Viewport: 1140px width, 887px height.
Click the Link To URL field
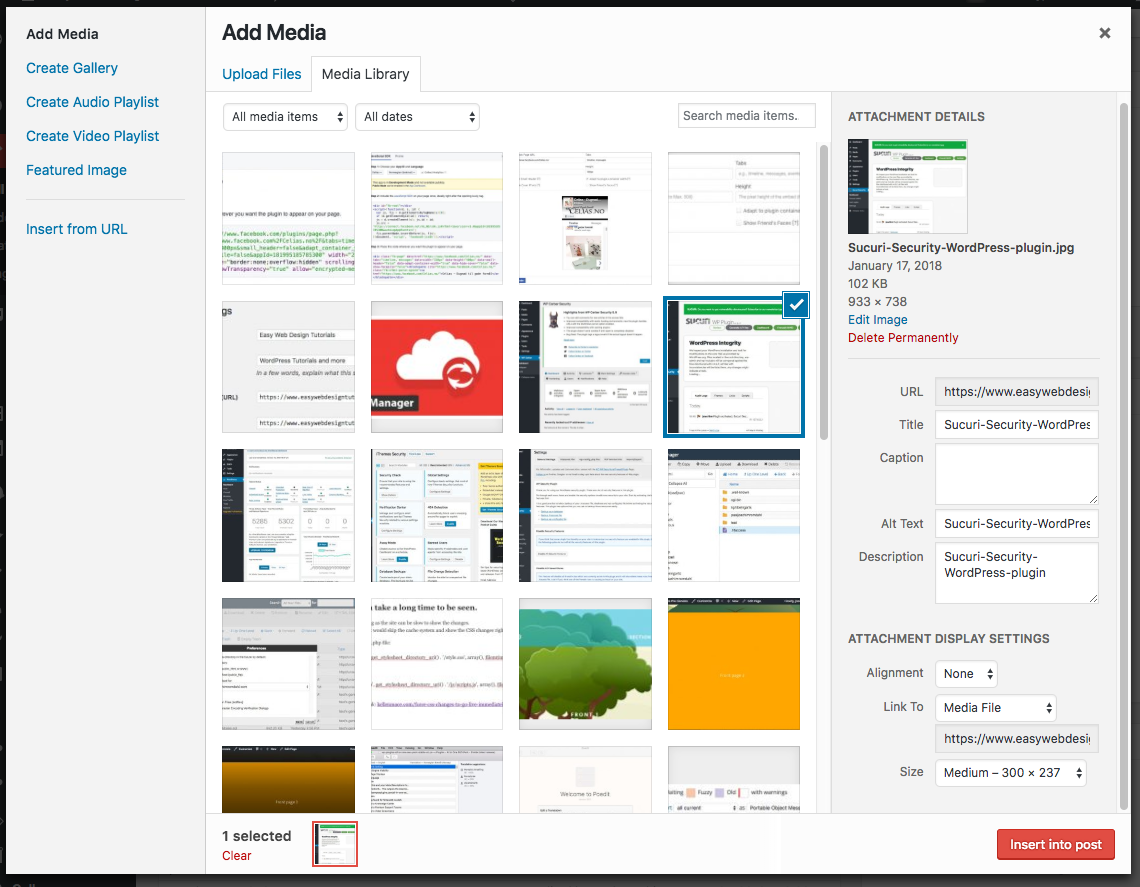(1016, 739)
